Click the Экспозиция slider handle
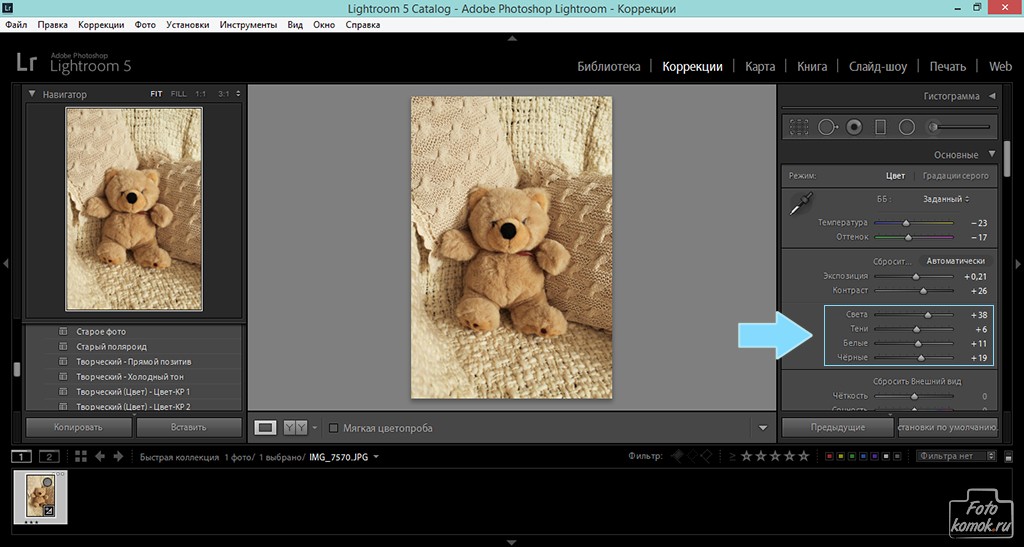1024x547 pixels. pos(916,277)
